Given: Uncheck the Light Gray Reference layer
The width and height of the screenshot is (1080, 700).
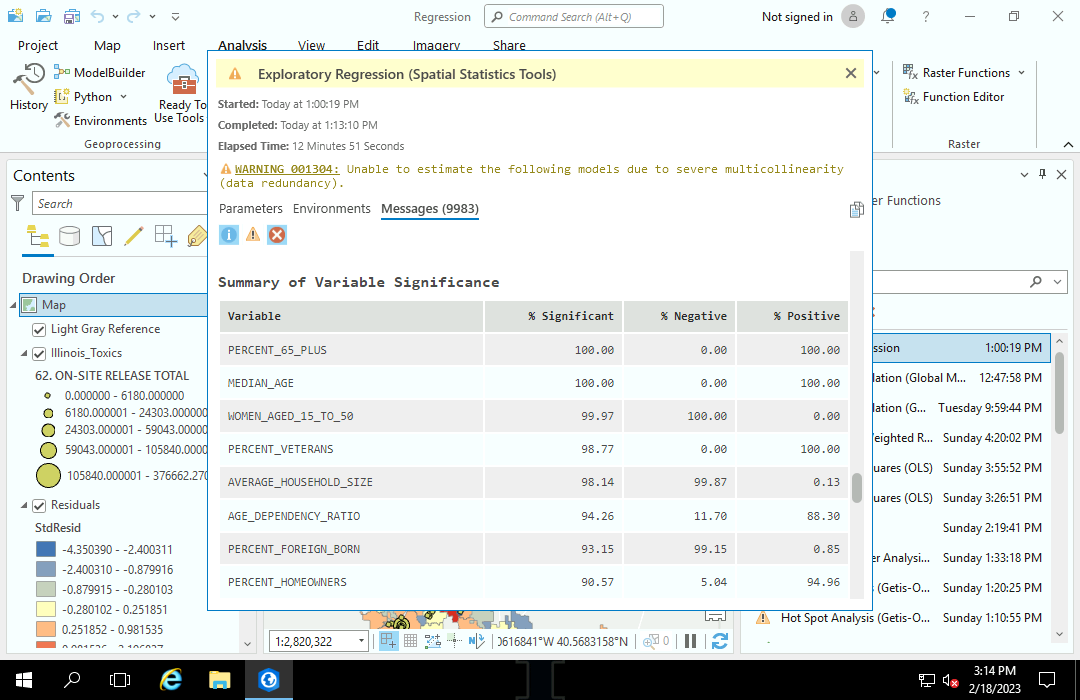Looking at the screenshot, I should point(41,328).
